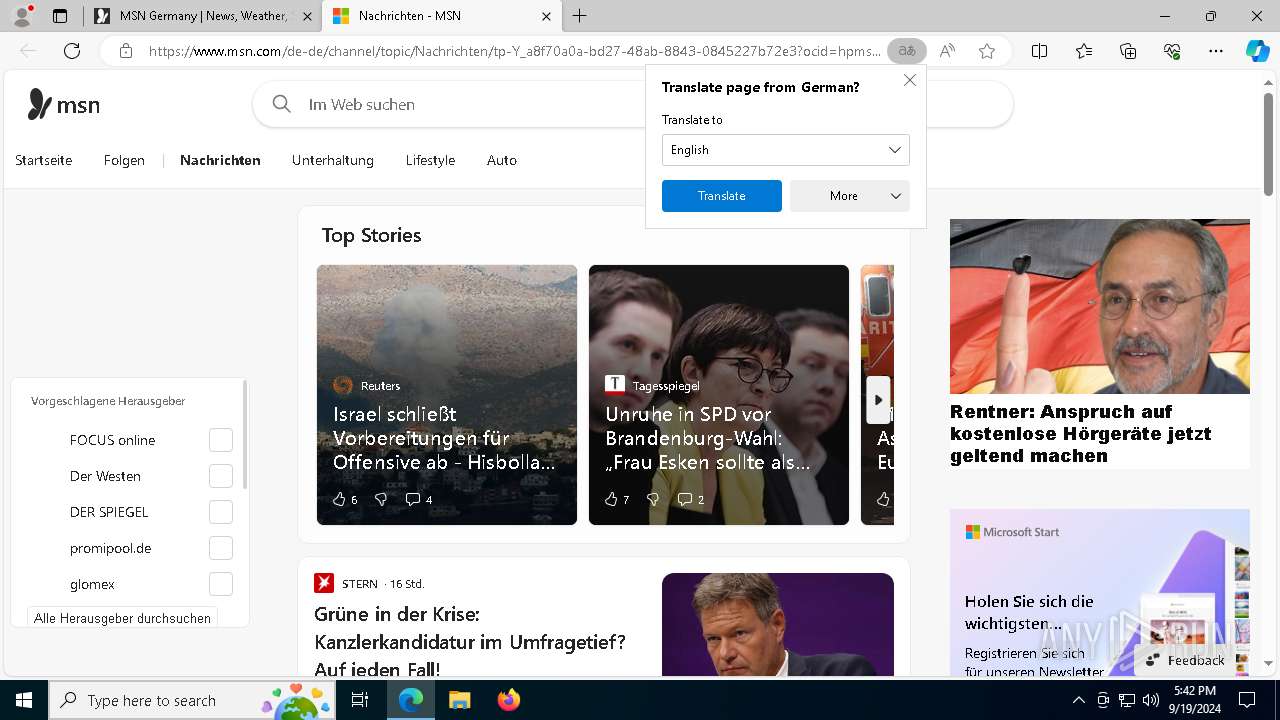Click the Im Web suchen field

[632, 104]
